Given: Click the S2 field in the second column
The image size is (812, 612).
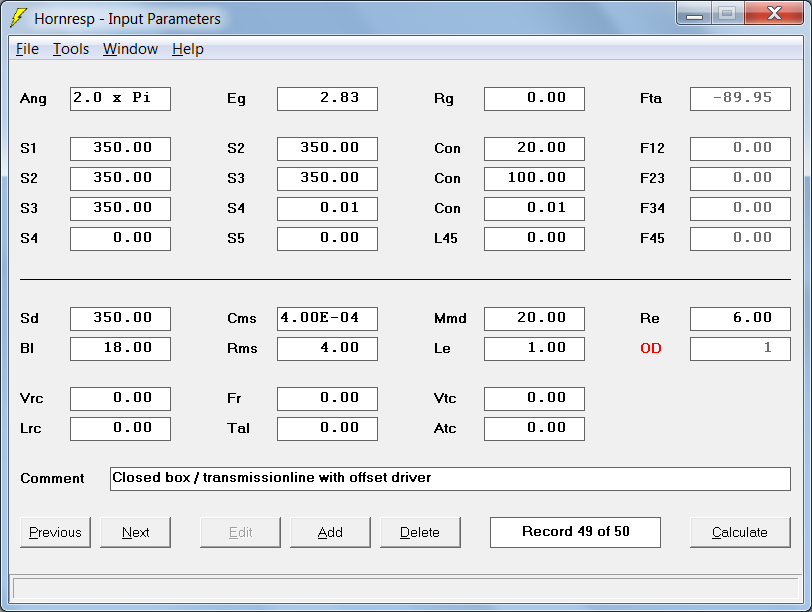Looking at the screenshot, I should coord(327,149).
